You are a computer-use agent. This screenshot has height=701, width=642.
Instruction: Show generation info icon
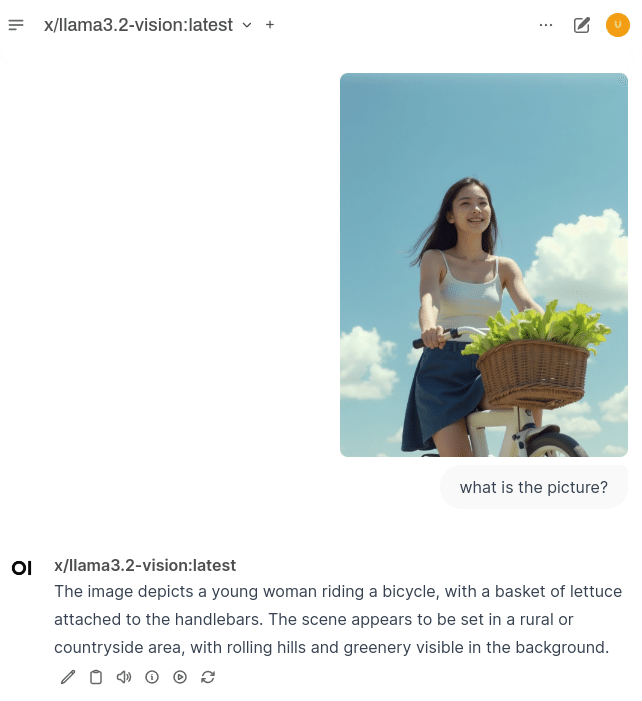point(152,677)
